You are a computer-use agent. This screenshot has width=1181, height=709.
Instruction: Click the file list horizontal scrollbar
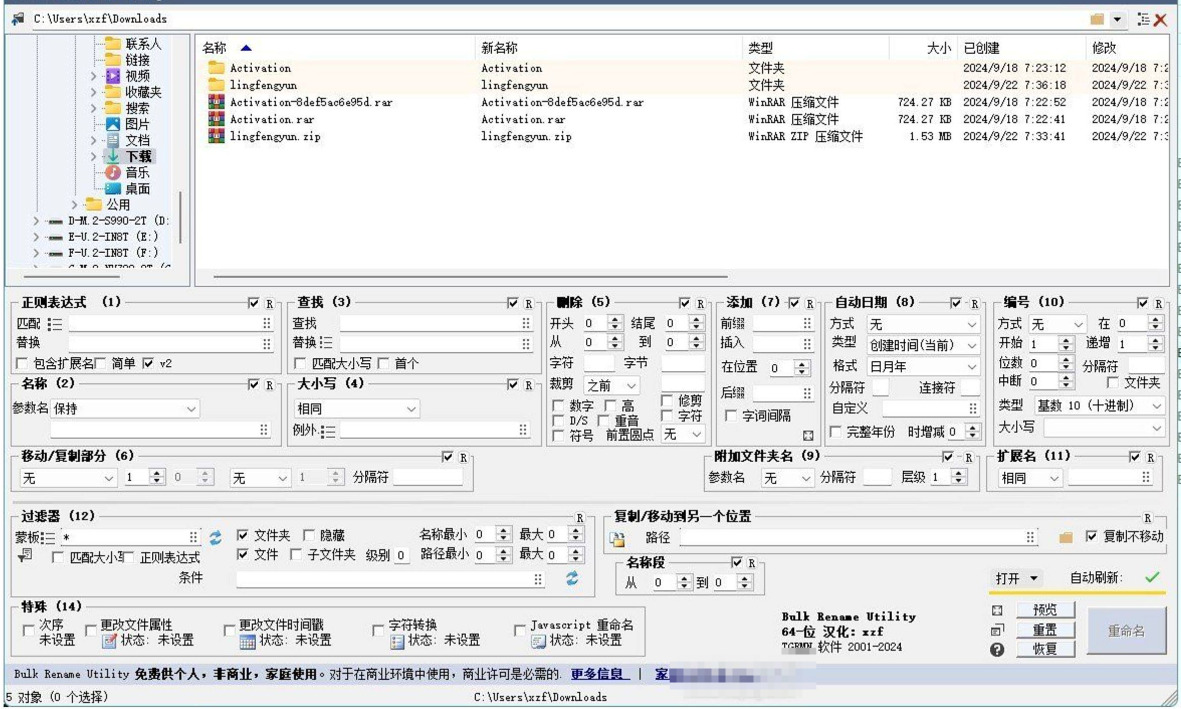tap(471, 277)
